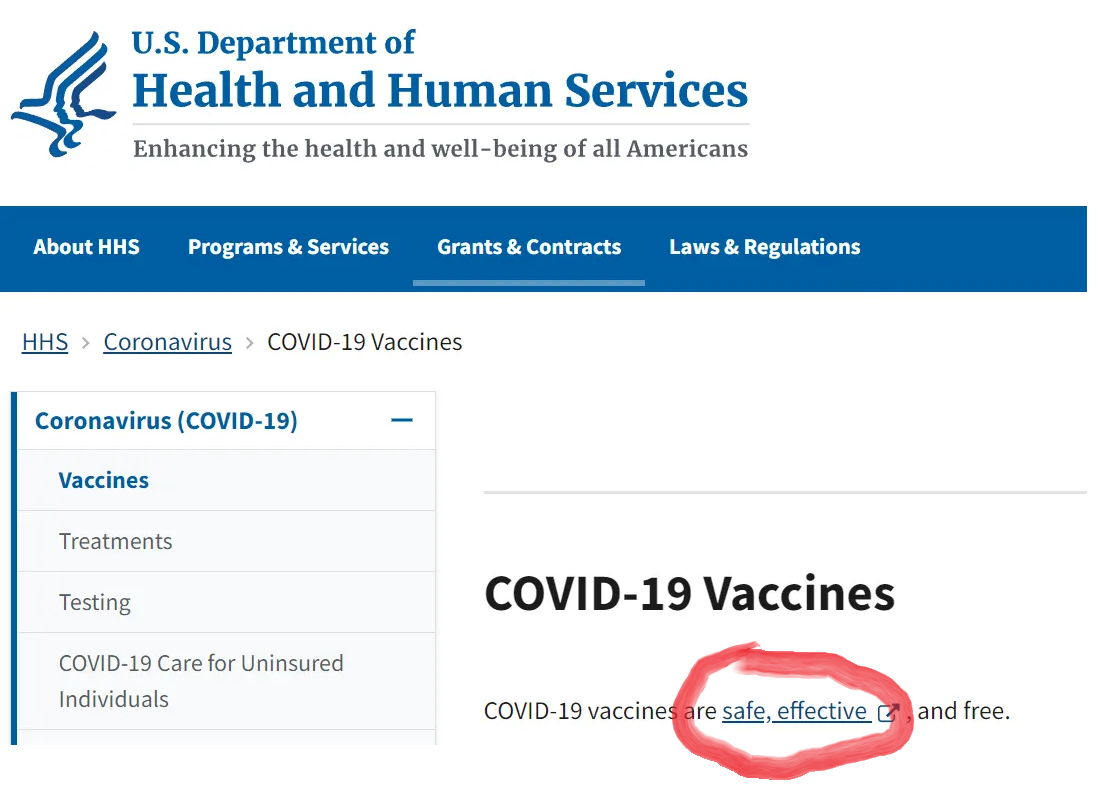
Task: Select Grants & Contracts in navigation bar
Action: 529,247
